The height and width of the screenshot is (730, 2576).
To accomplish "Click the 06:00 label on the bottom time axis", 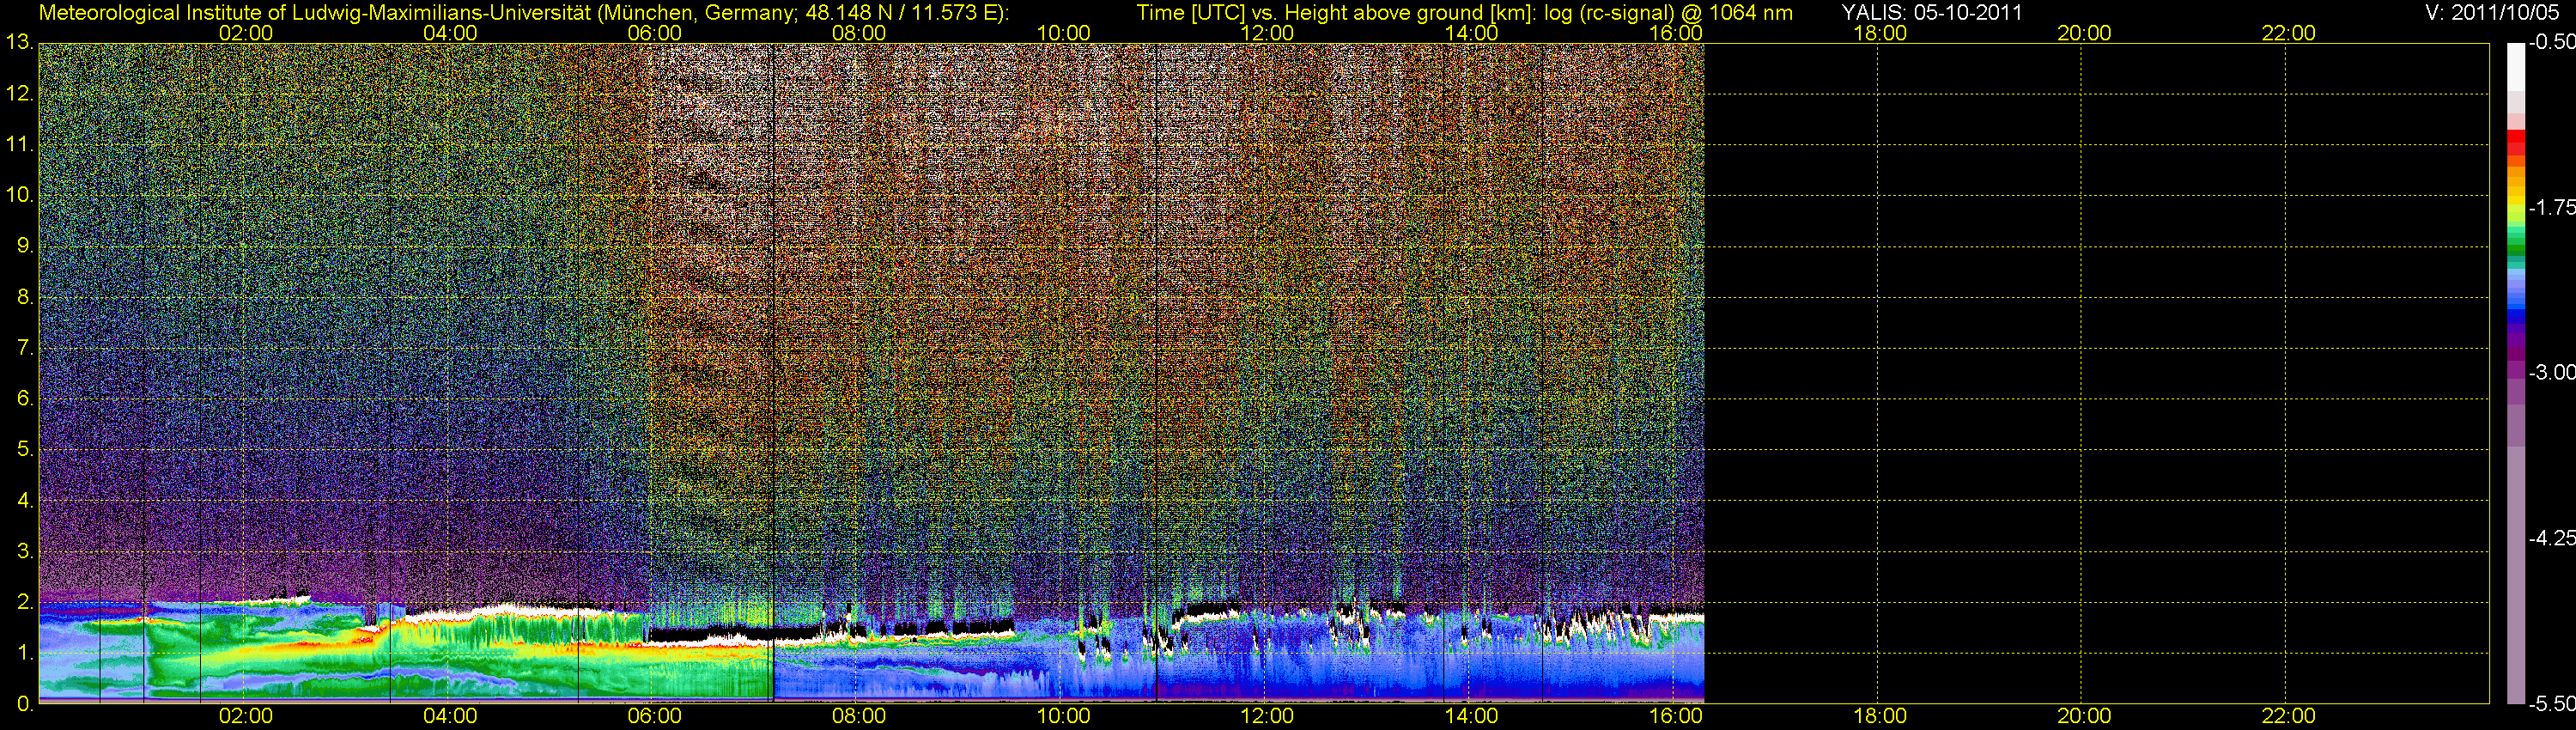I will tap(655, 716).
